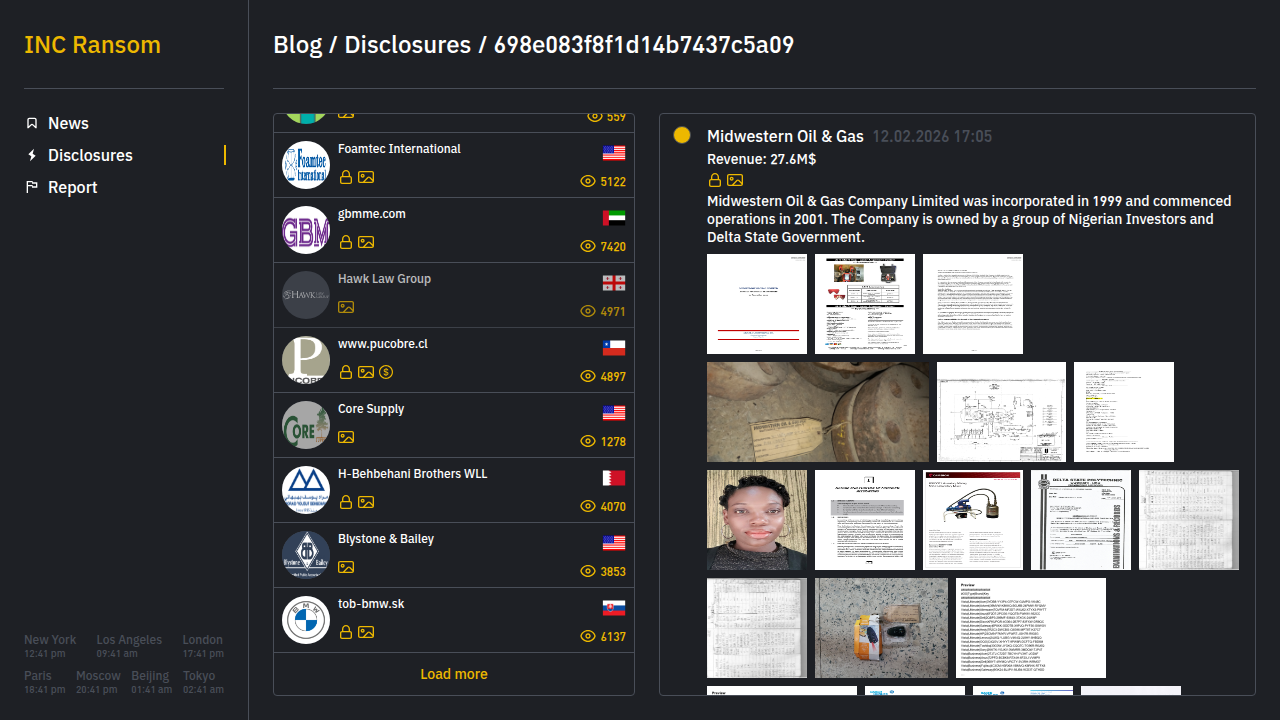Select the H-Behbehani Brothers WLL entry
This screenshot has width=1280, height=720.
click(x=412, y=474)
